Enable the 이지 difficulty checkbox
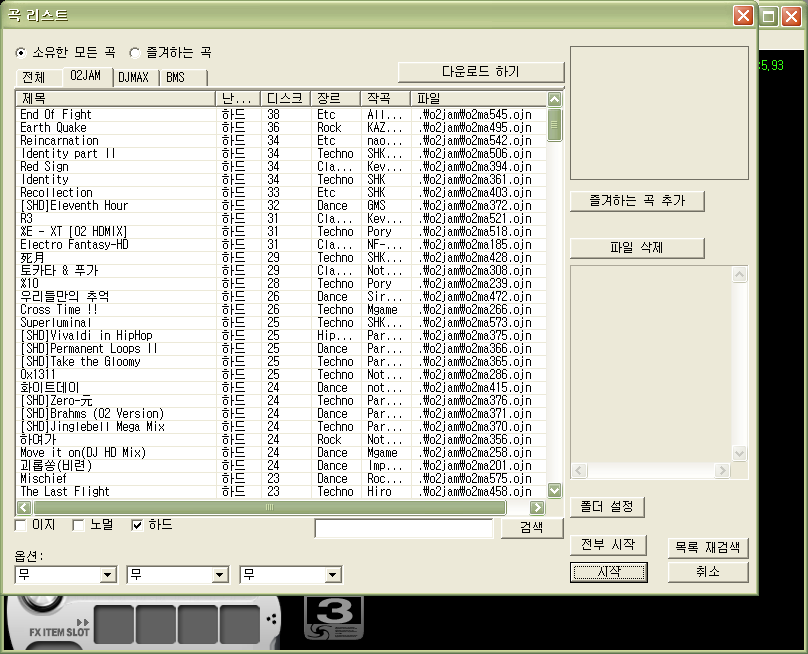 click(x=21, y=525)
